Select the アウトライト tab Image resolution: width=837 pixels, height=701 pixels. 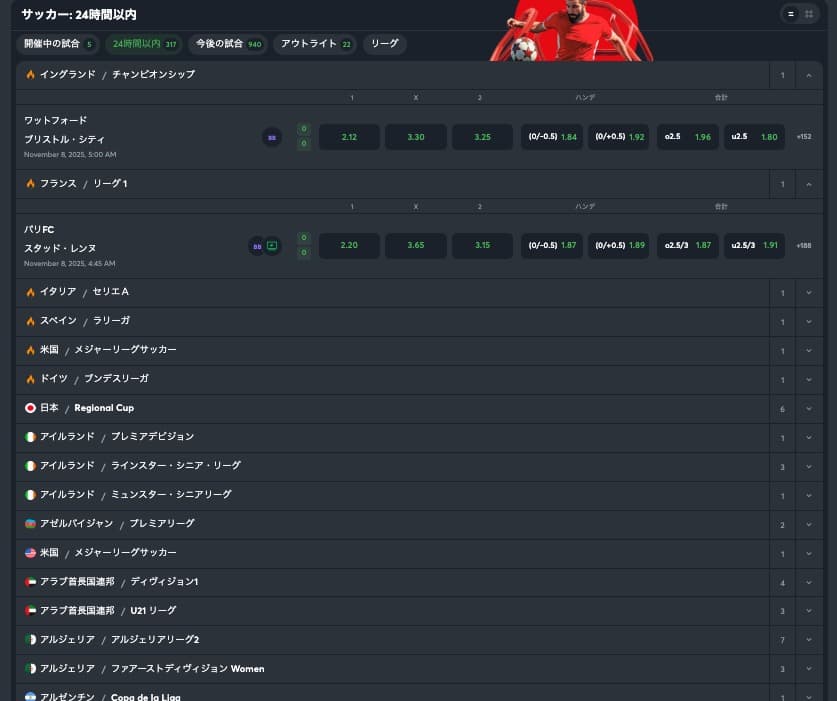pyautogui.click(x=316, y=44)
